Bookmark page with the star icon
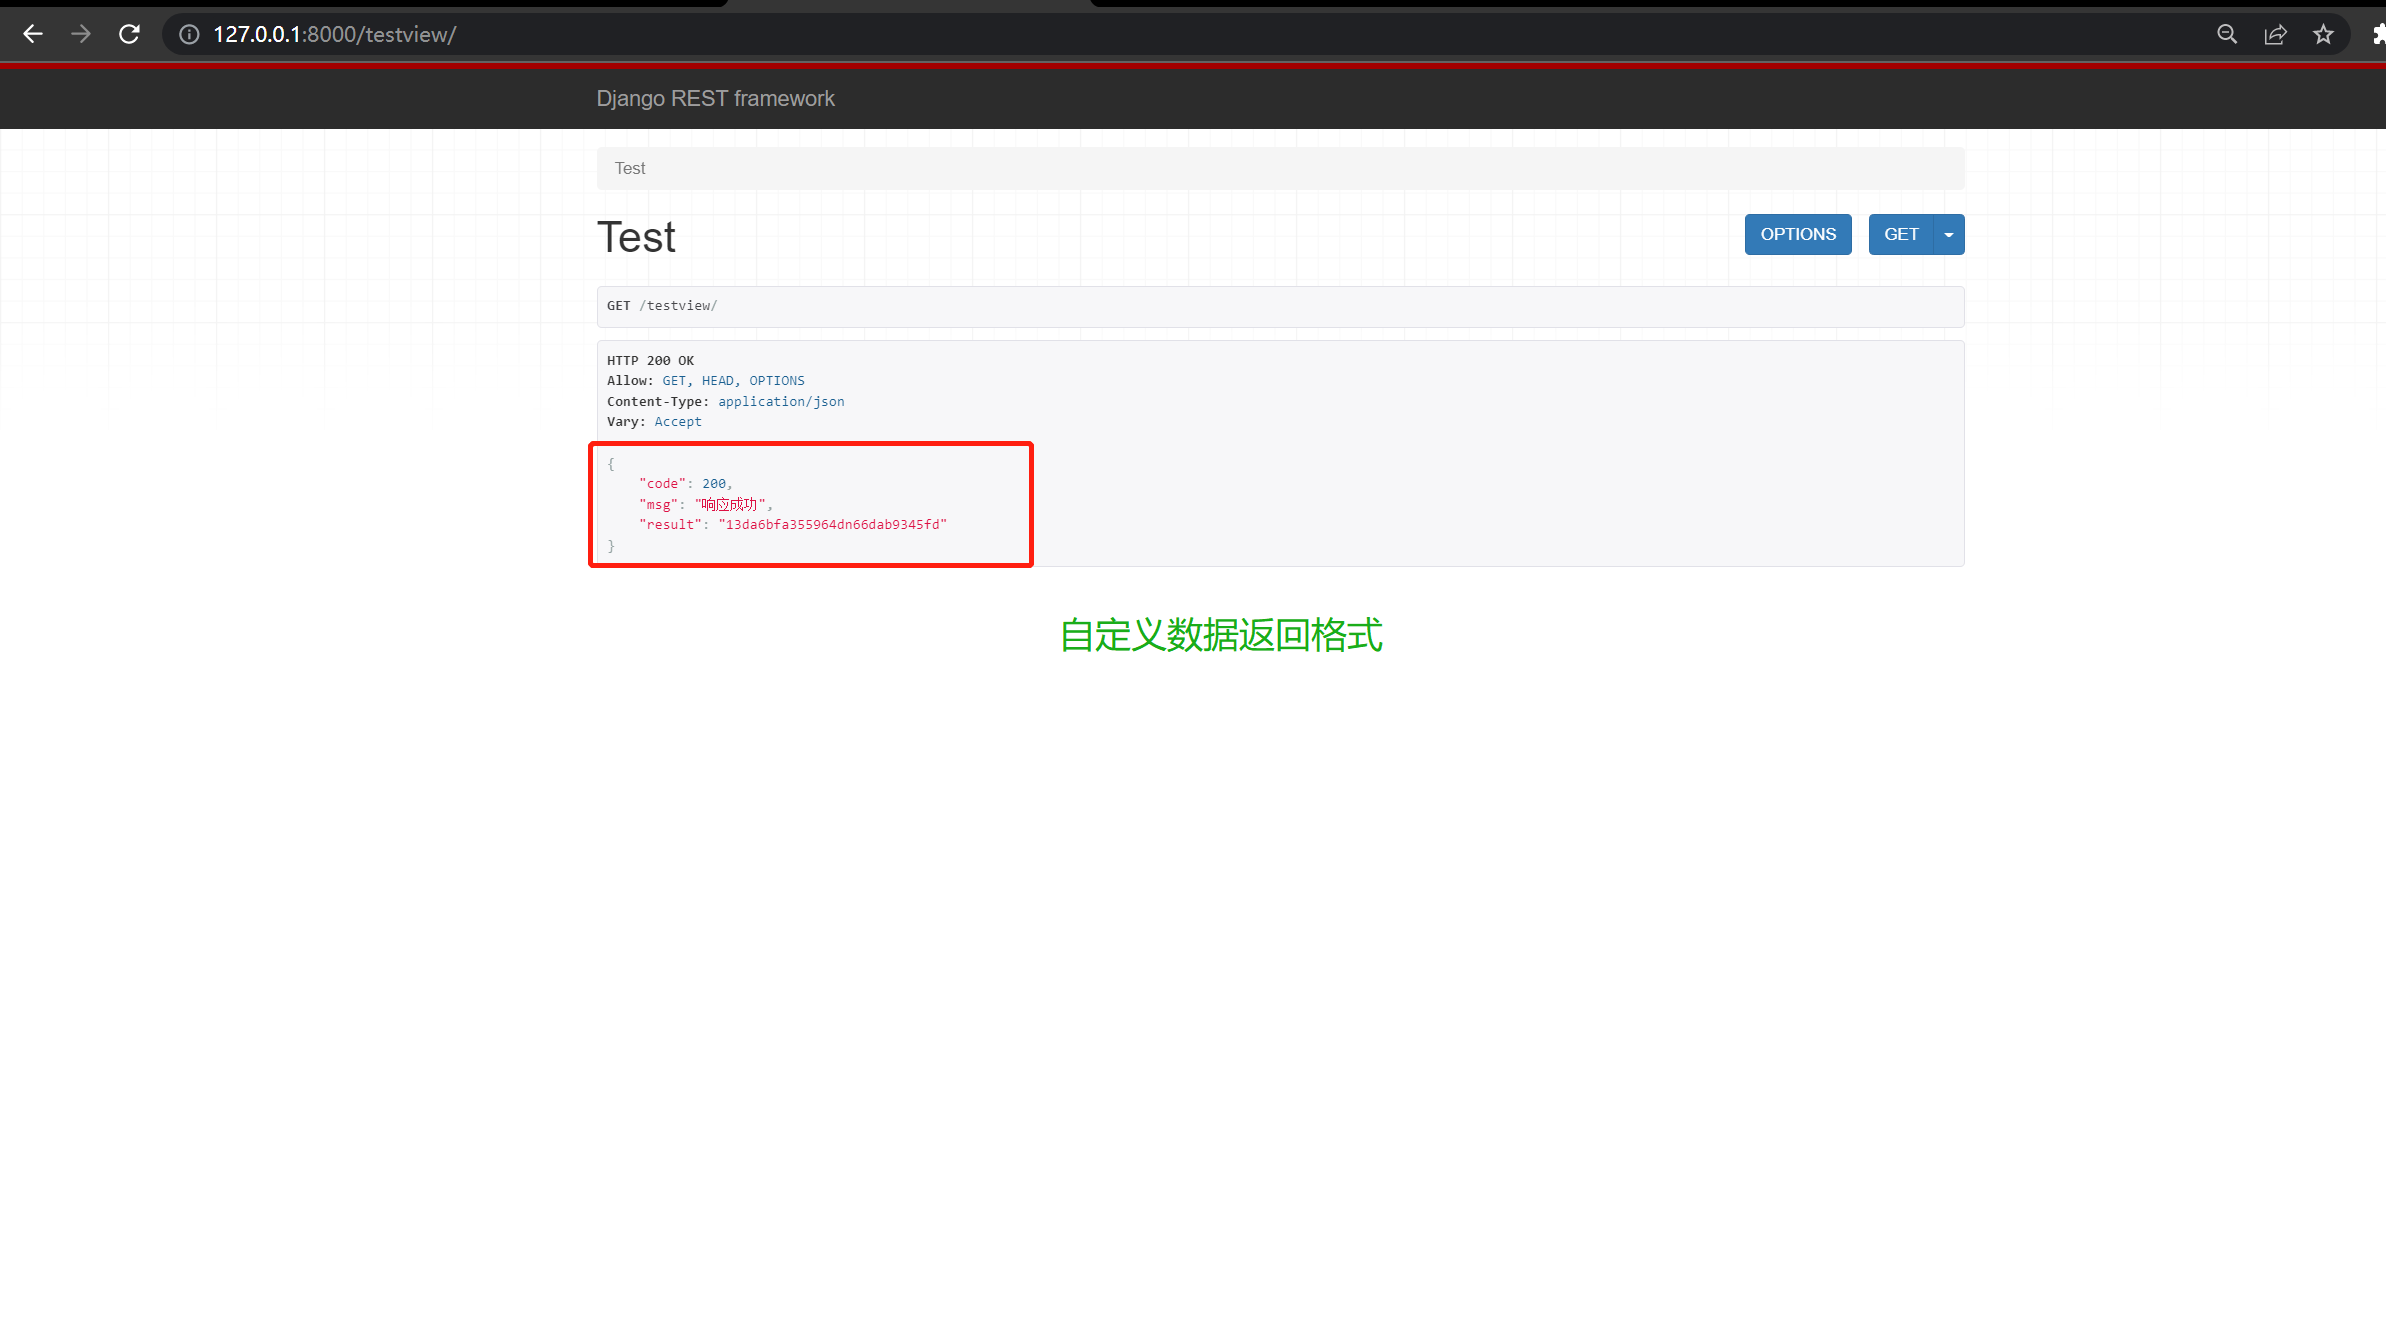 pyautogui.click(x=2323, y=34)
